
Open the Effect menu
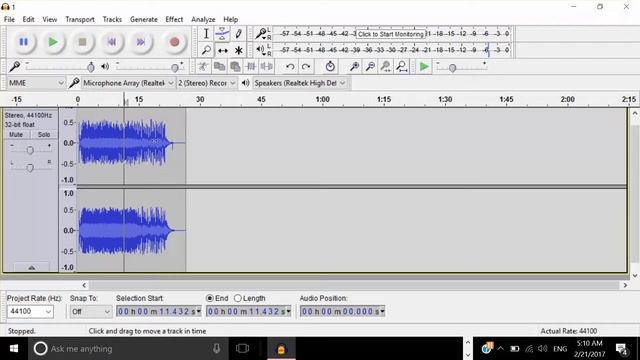pos(174,19)
